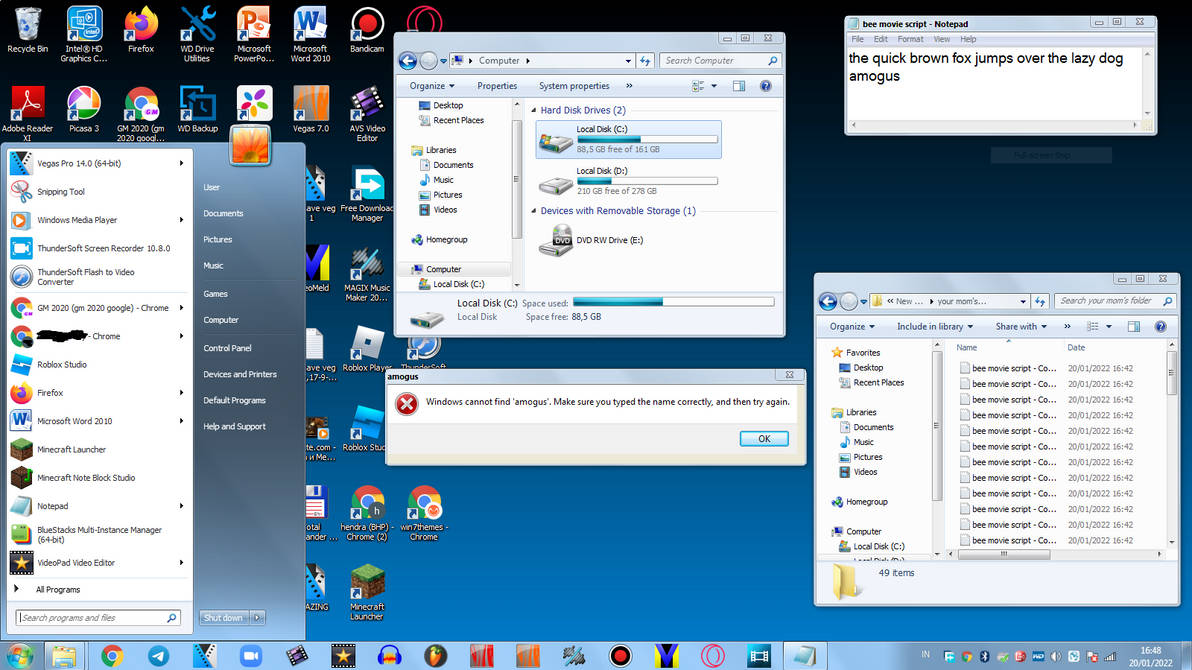The image size is (1192, 670).
Task: Click OK on the amogus error dialog
Action: click(x=763, y=438)
